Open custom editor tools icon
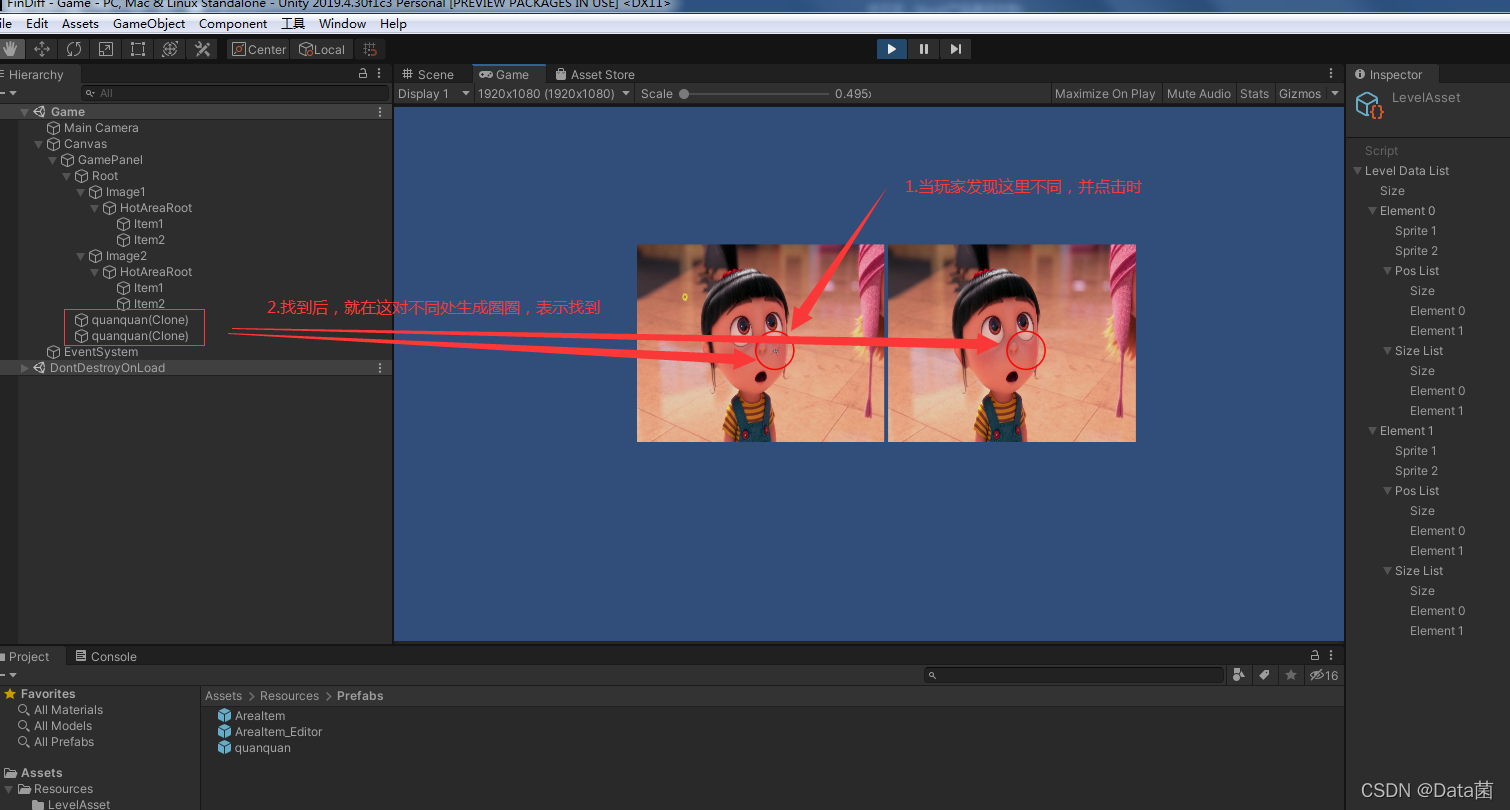This screenshot has height=810, width=1510. [x=202, y=49]
